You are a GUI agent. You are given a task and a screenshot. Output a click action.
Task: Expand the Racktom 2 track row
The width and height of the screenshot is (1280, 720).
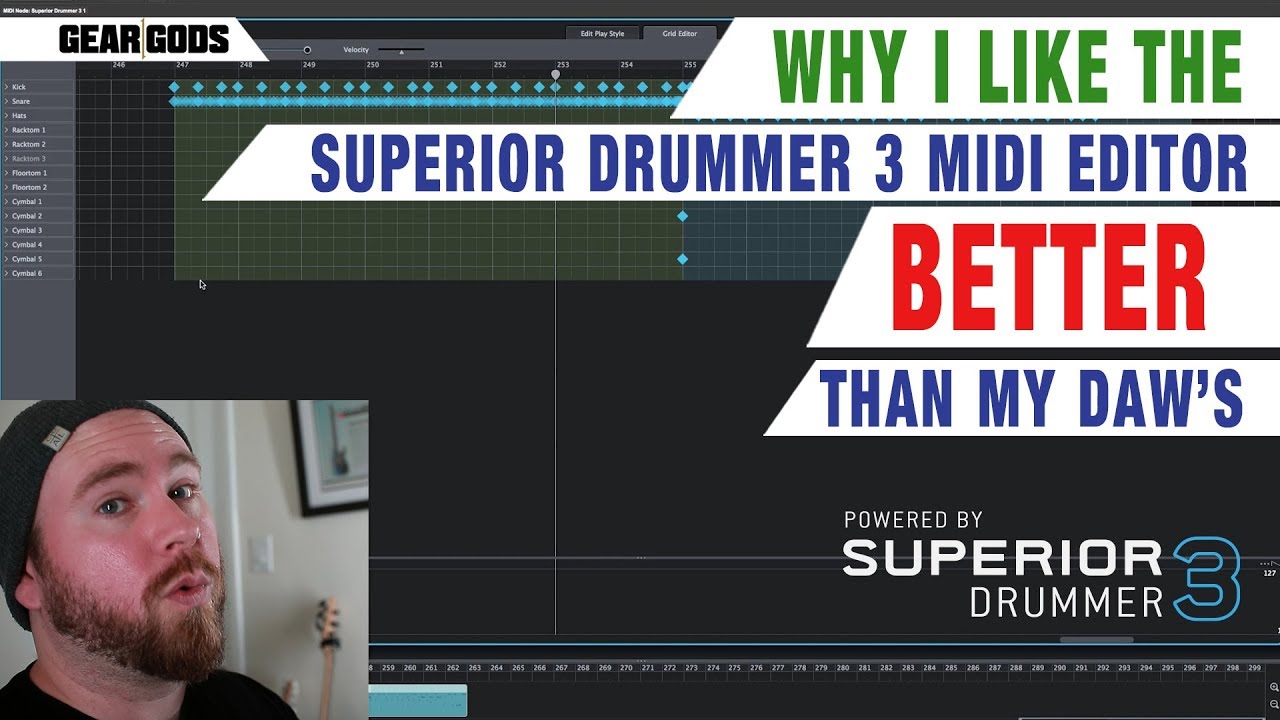click(6, 144)
